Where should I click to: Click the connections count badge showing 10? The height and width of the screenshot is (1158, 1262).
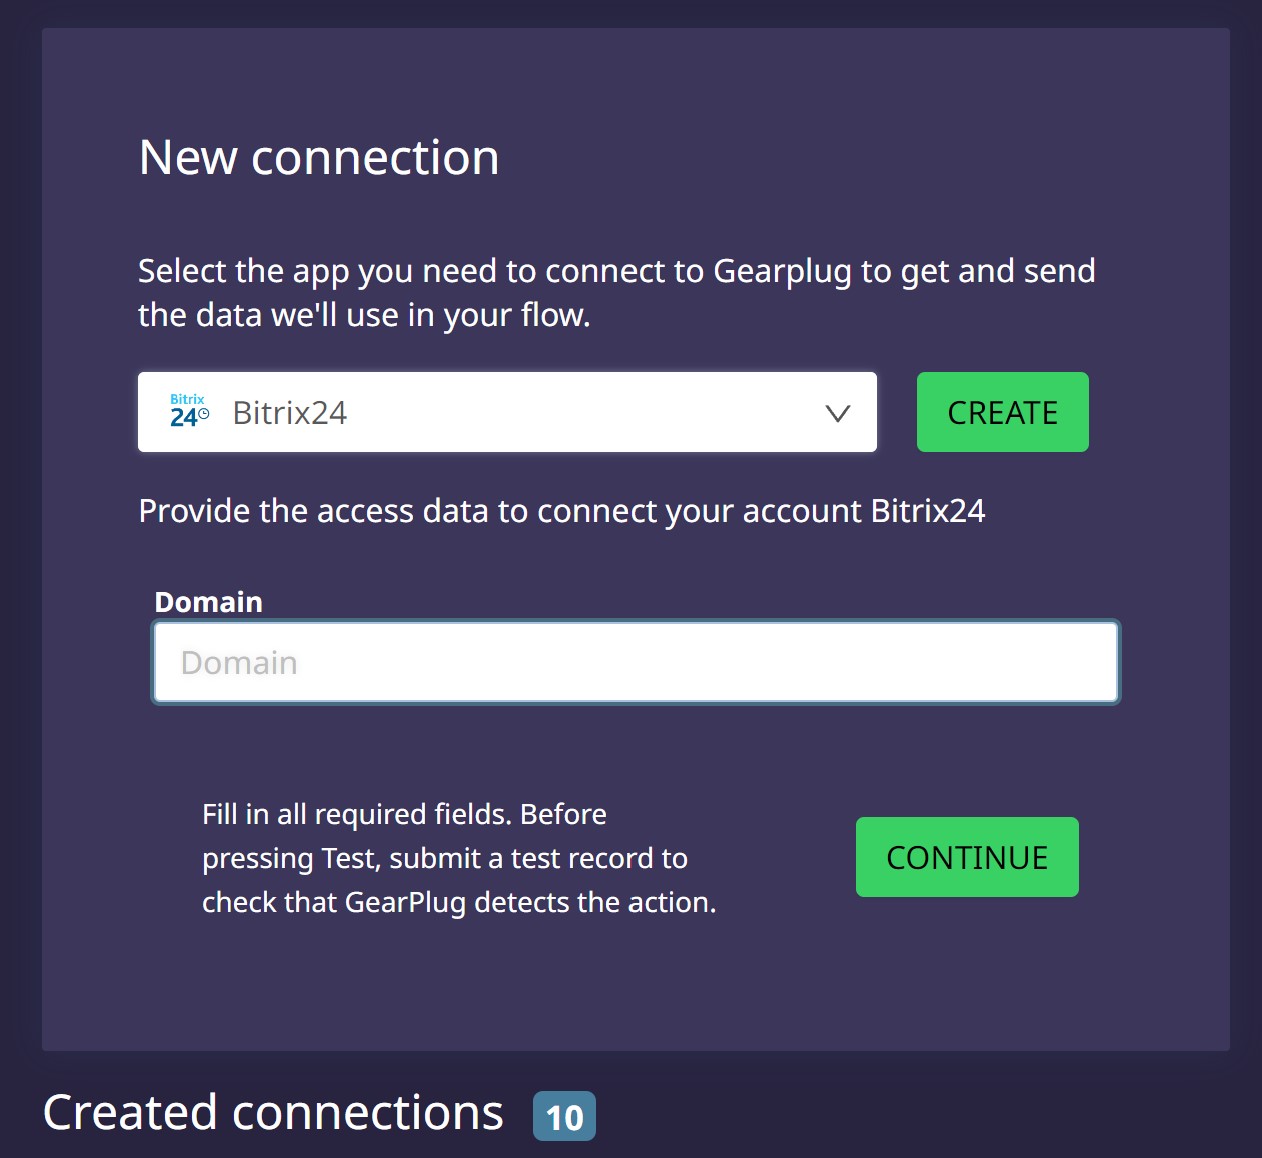point(564,1116)
